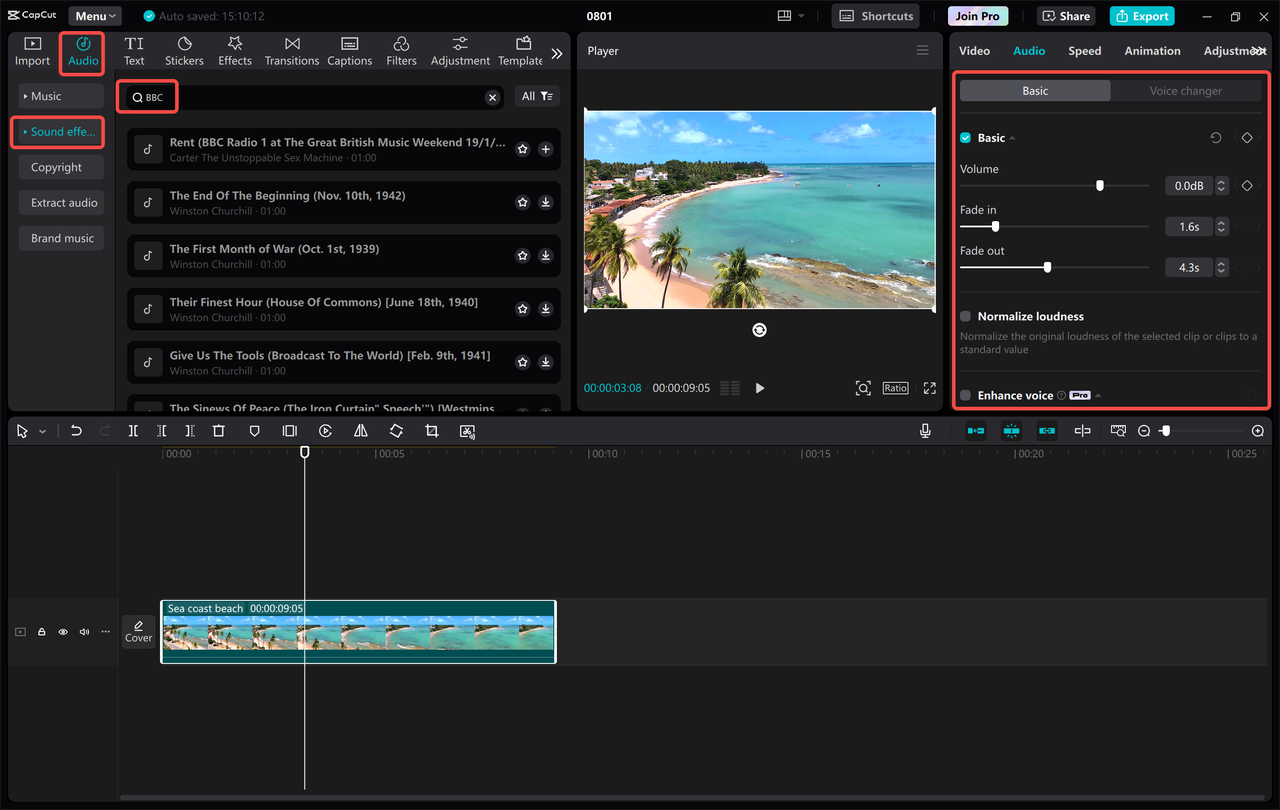Open the Stickers panel
Image resolution: width=1280 pixels, height=810 pixels.
click(x=184, y=50)
